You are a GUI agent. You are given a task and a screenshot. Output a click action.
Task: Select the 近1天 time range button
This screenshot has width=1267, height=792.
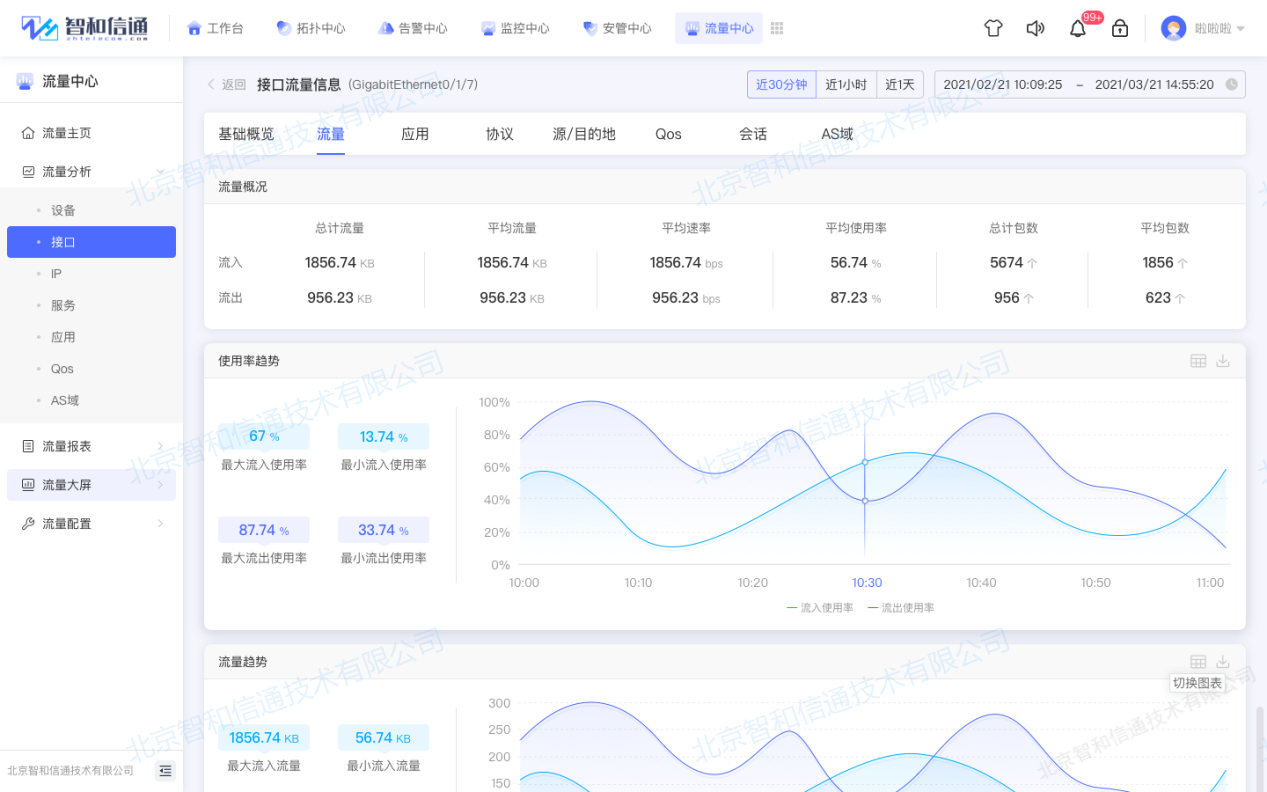click(x=900, y=85)
